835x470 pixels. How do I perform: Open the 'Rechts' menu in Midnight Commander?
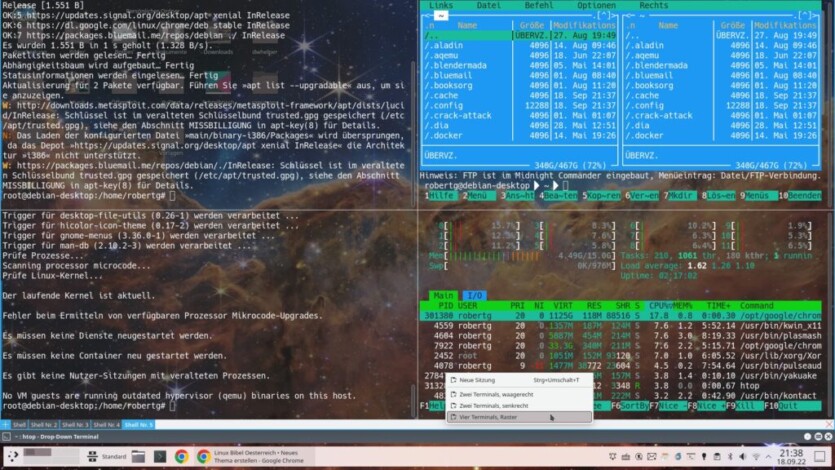coord(653,5)
